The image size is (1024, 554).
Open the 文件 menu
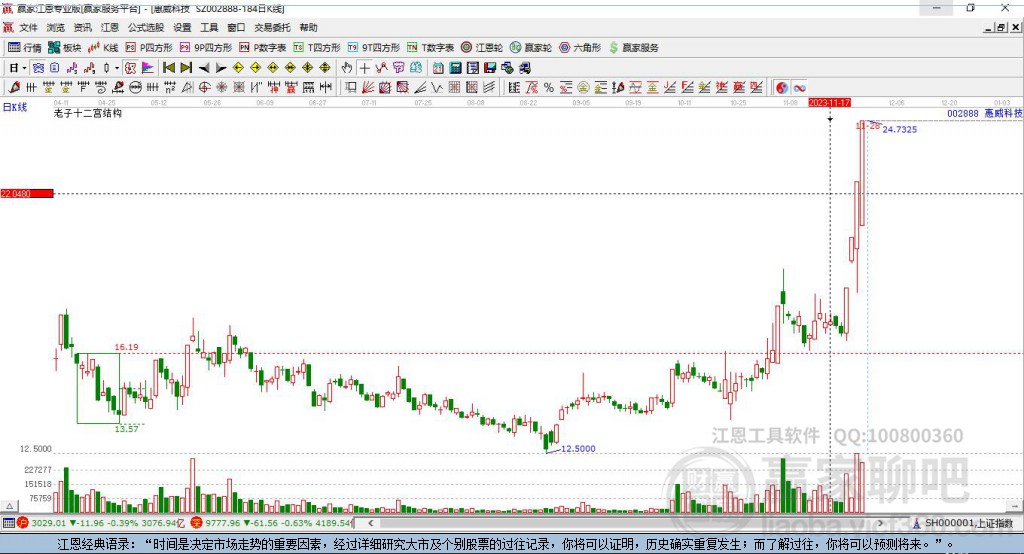[29, 27]
